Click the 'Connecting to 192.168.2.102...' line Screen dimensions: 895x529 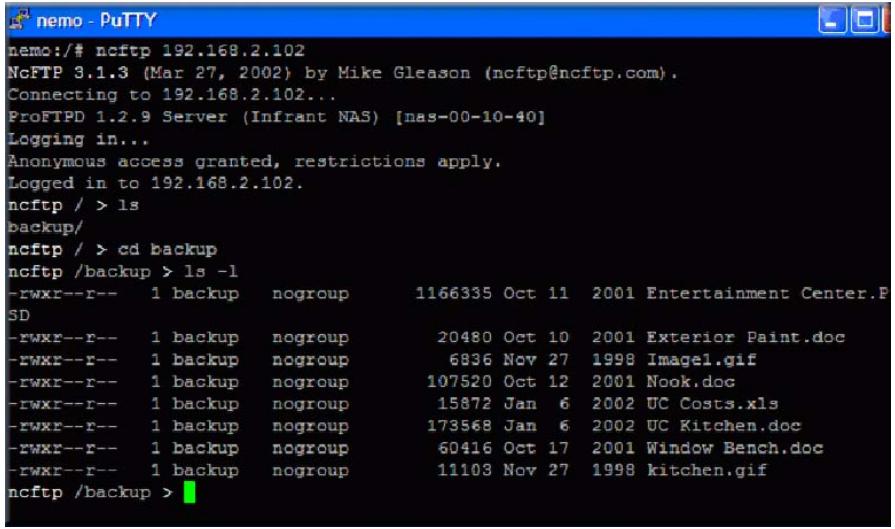[x=172, y=95]
